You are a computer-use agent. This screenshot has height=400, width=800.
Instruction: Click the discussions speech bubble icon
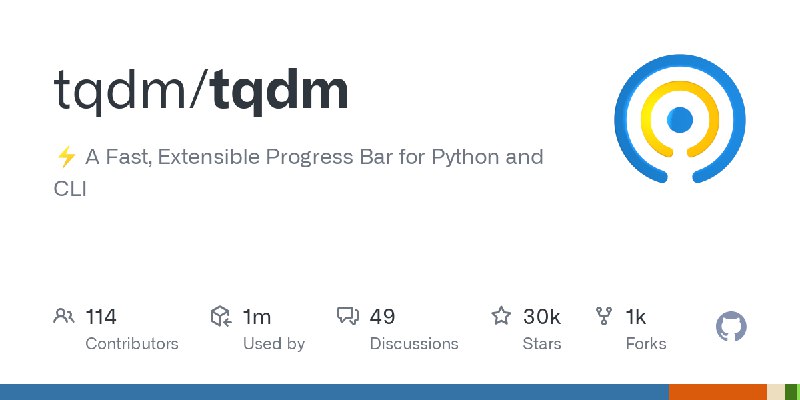point(348,316)
